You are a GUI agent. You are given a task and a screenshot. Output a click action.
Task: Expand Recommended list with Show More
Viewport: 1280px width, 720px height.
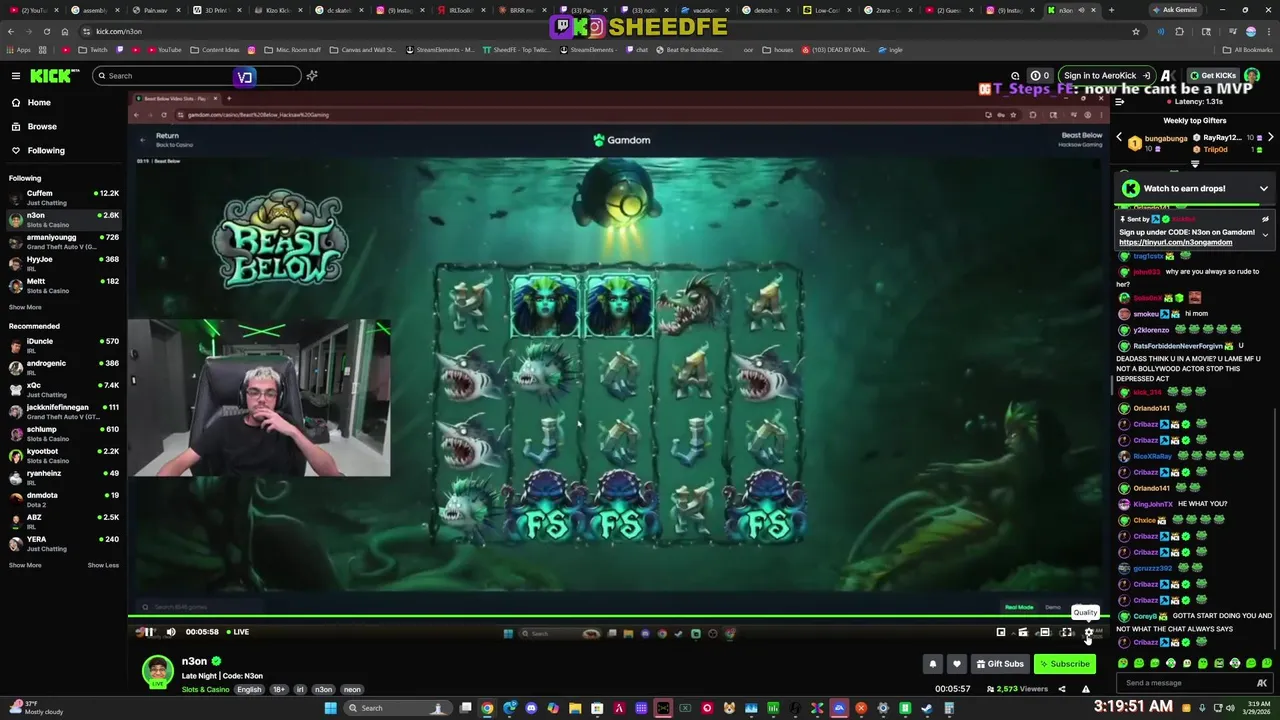pyautogui.click(x=25, y=566)
